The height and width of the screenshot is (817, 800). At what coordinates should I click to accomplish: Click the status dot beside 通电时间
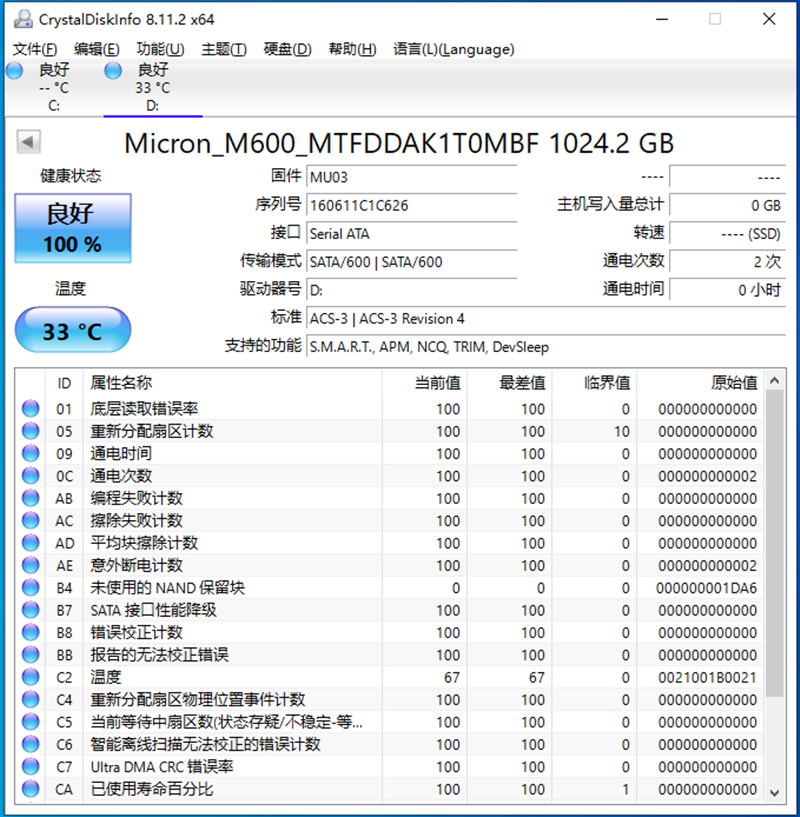30,452
